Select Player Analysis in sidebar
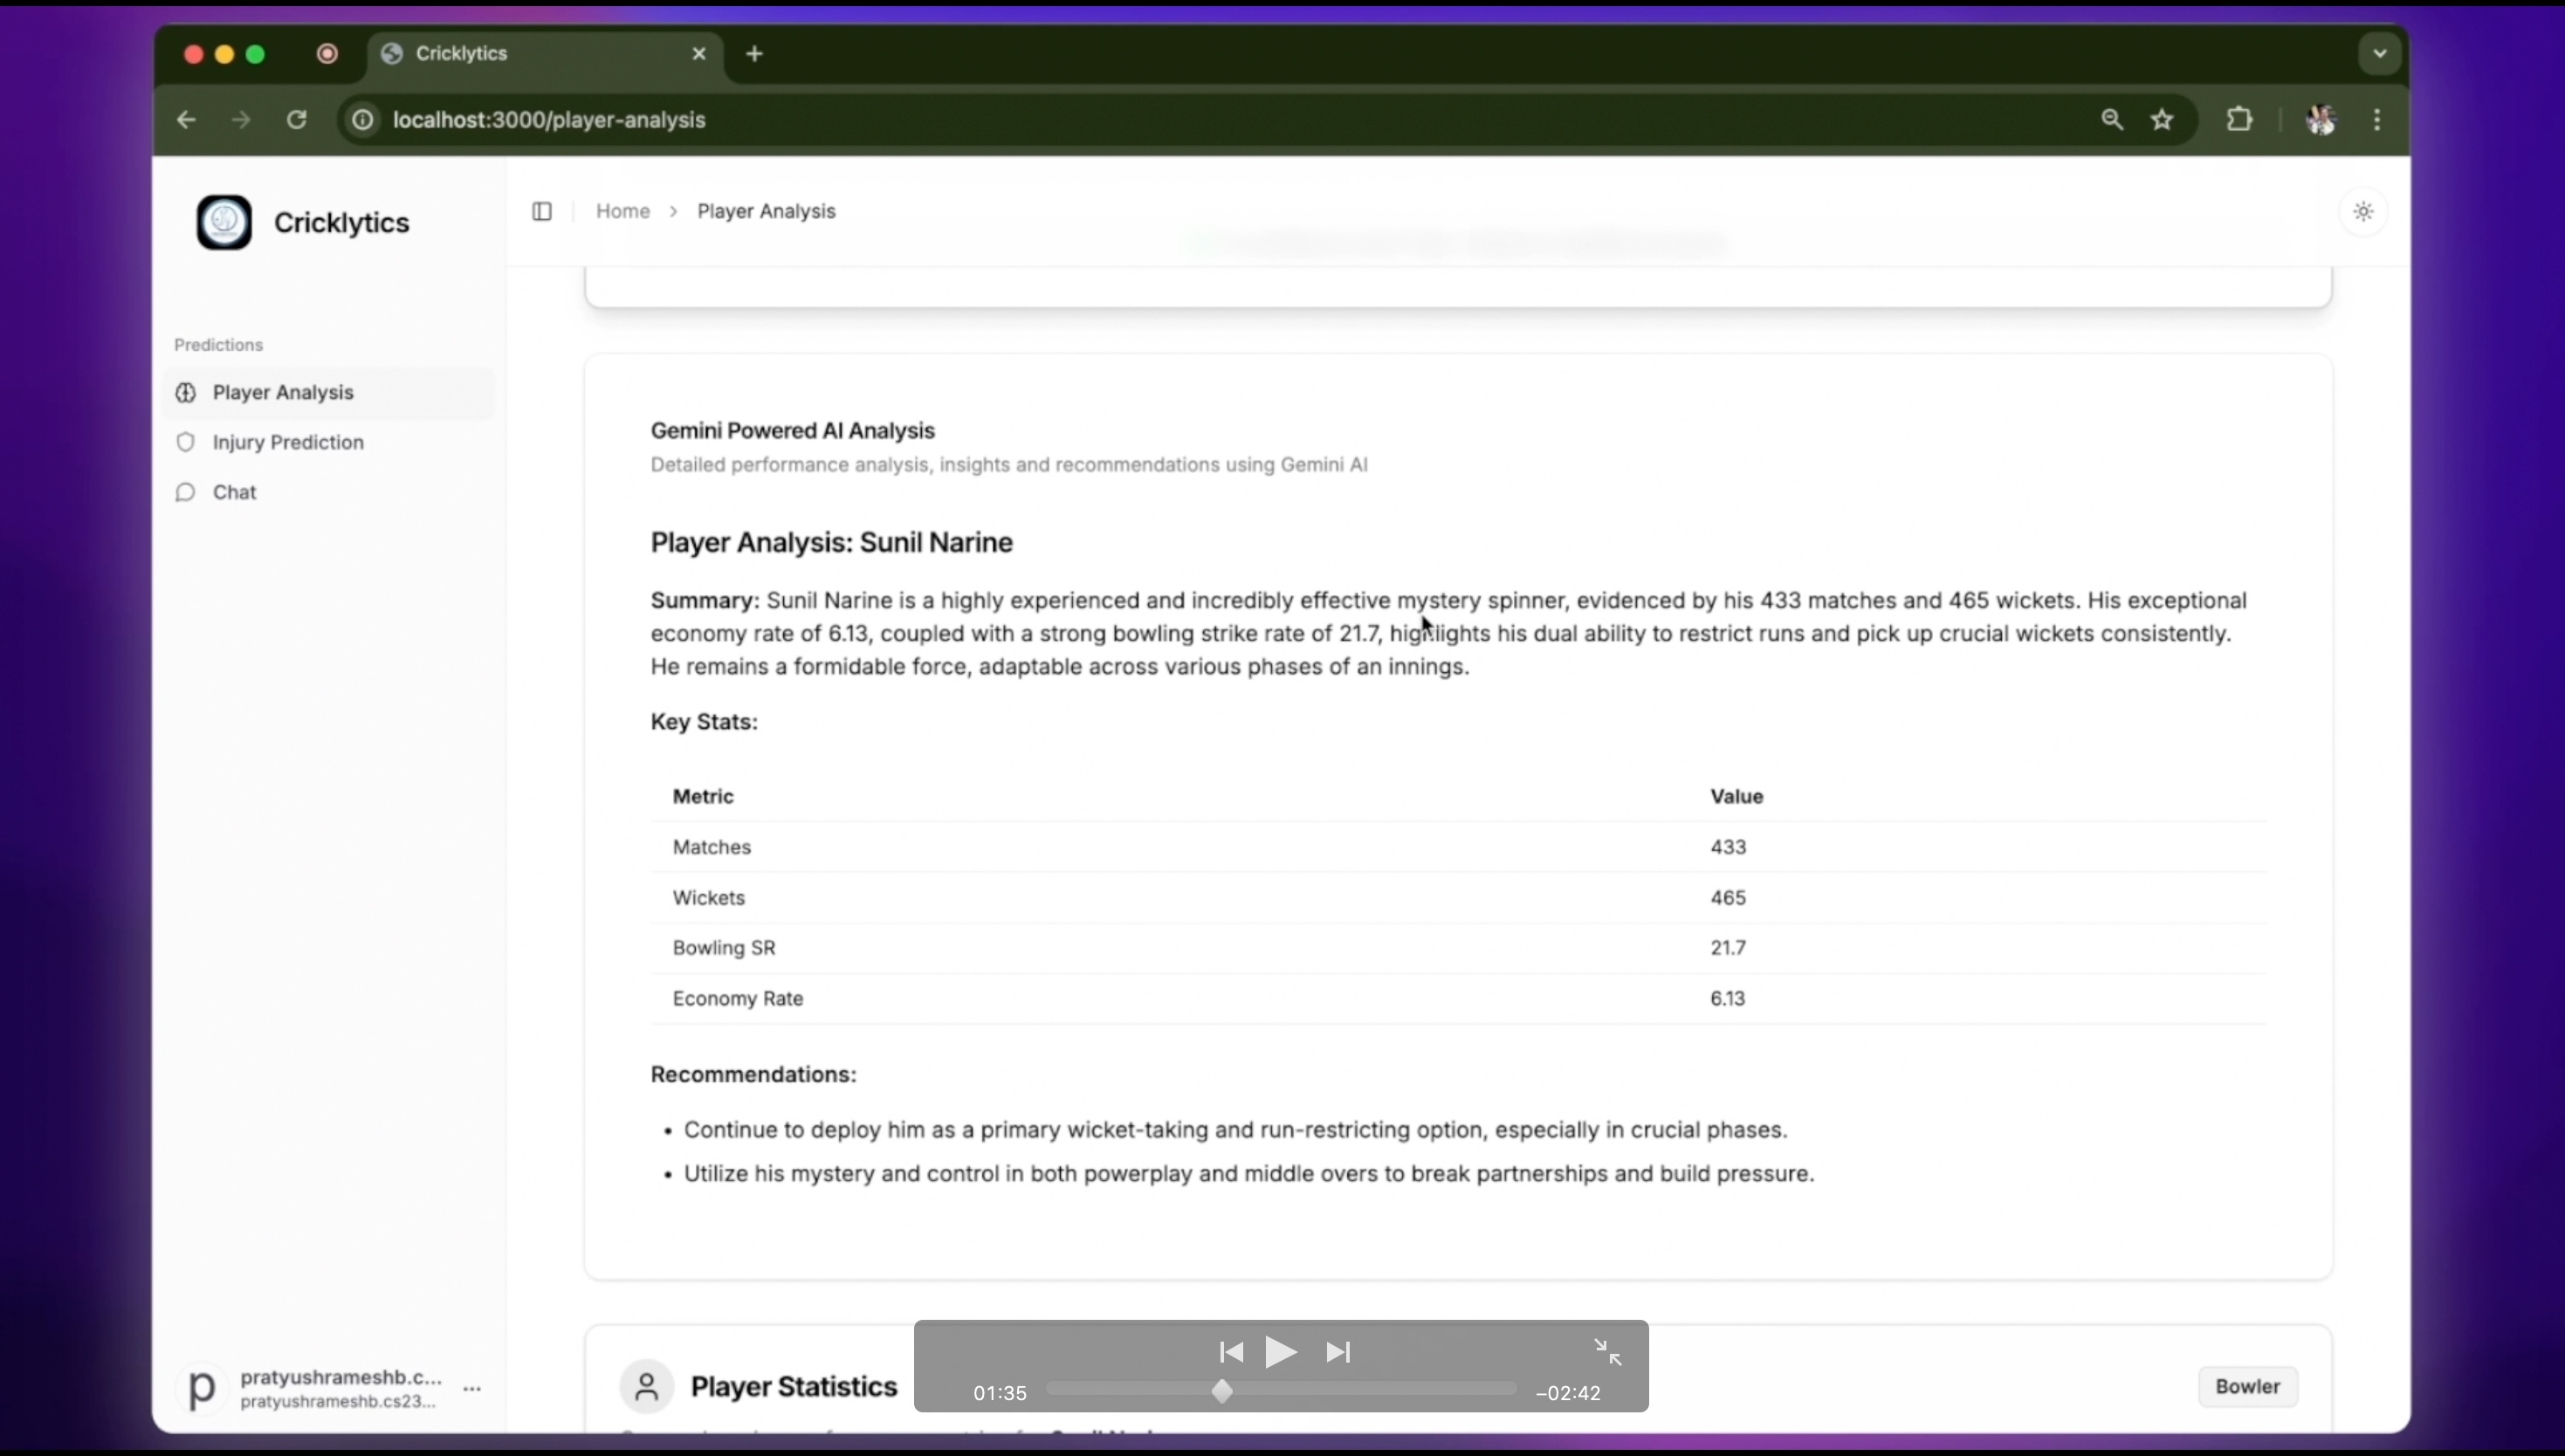 click(x=283, y=392)
